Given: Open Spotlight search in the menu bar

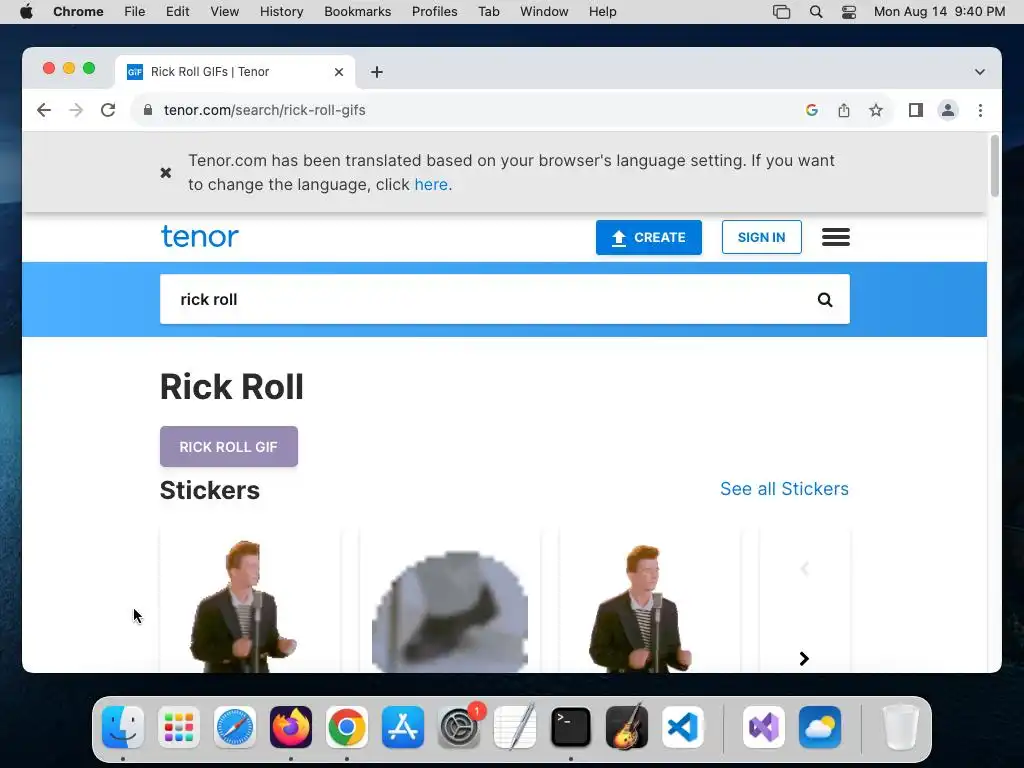Looking at the screenshot, I should click(816, 12).
